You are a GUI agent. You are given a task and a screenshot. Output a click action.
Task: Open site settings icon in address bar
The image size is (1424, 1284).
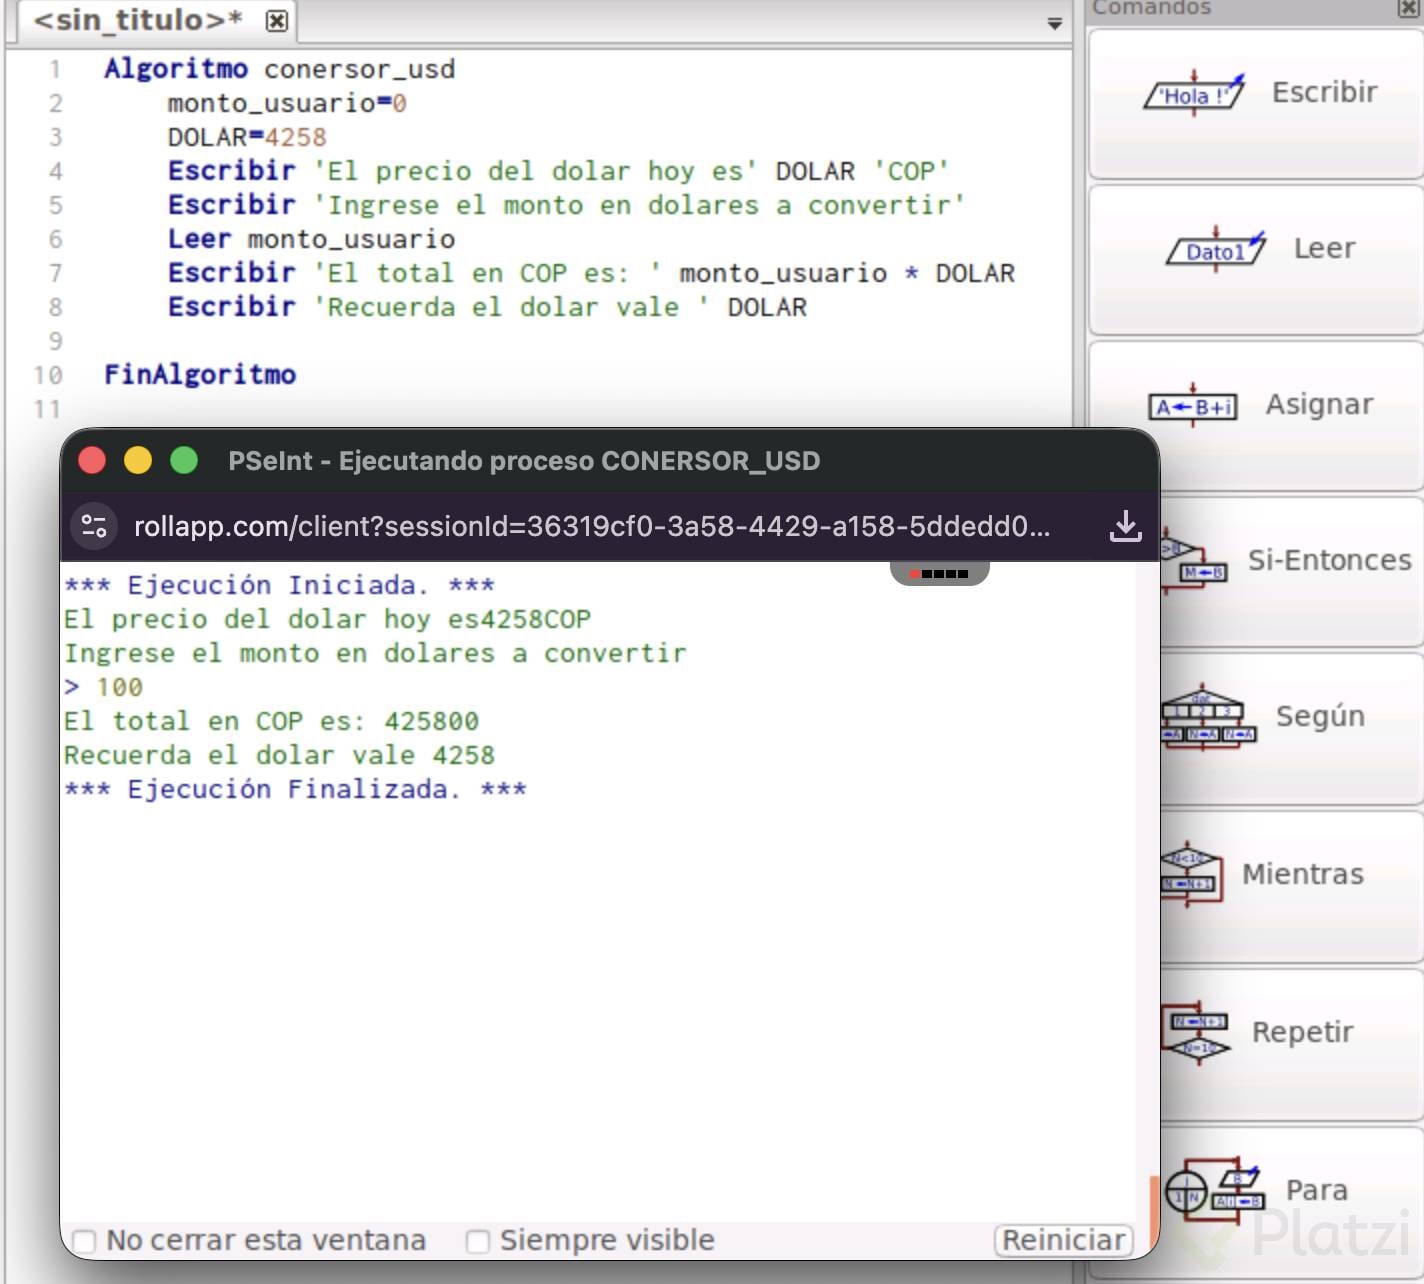94,526
